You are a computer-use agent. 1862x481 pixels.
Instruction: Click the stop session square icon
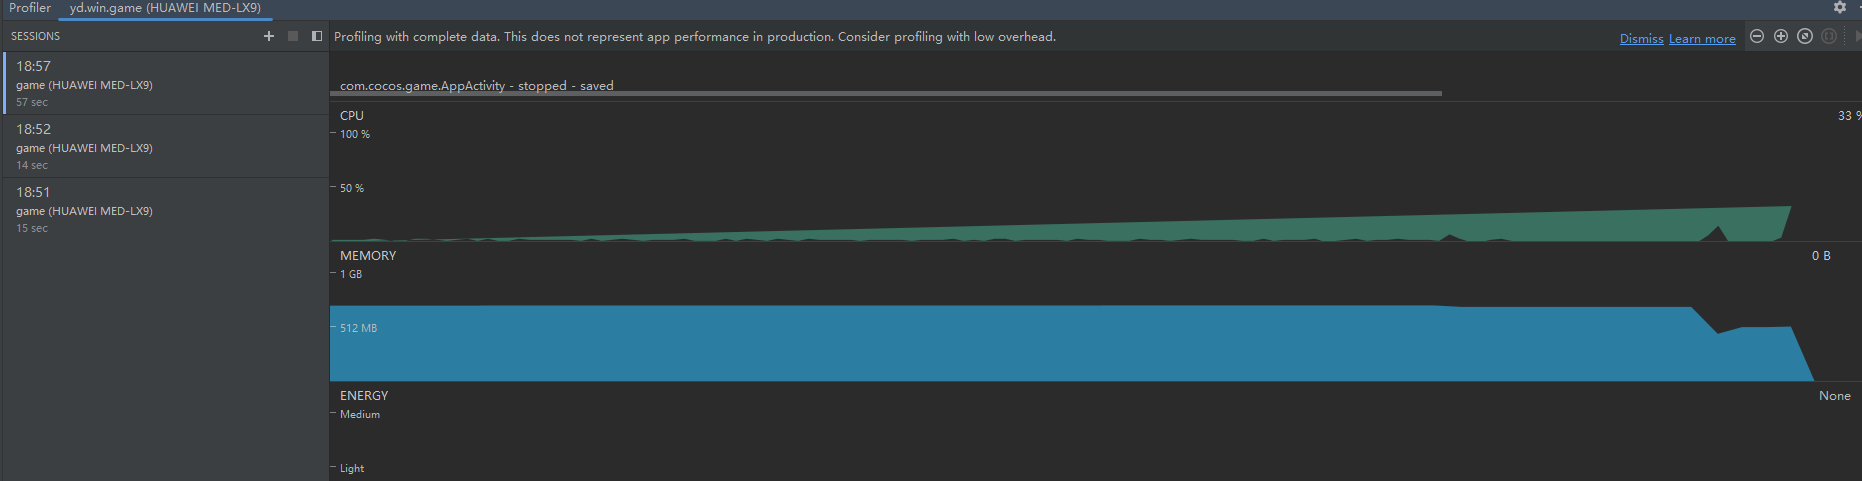click(x=293, y=36)
